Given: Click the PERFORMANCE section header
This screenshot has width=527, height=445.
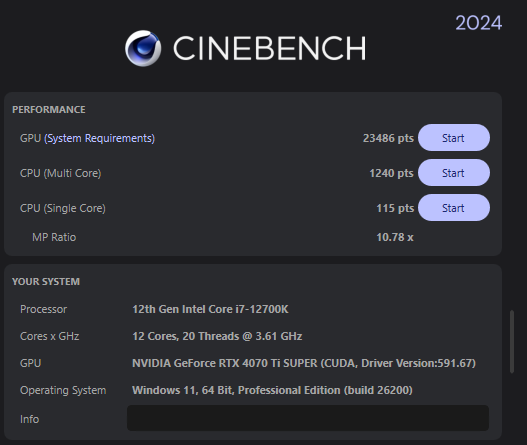Looking at the screenshot, I should tap(49, 110).
